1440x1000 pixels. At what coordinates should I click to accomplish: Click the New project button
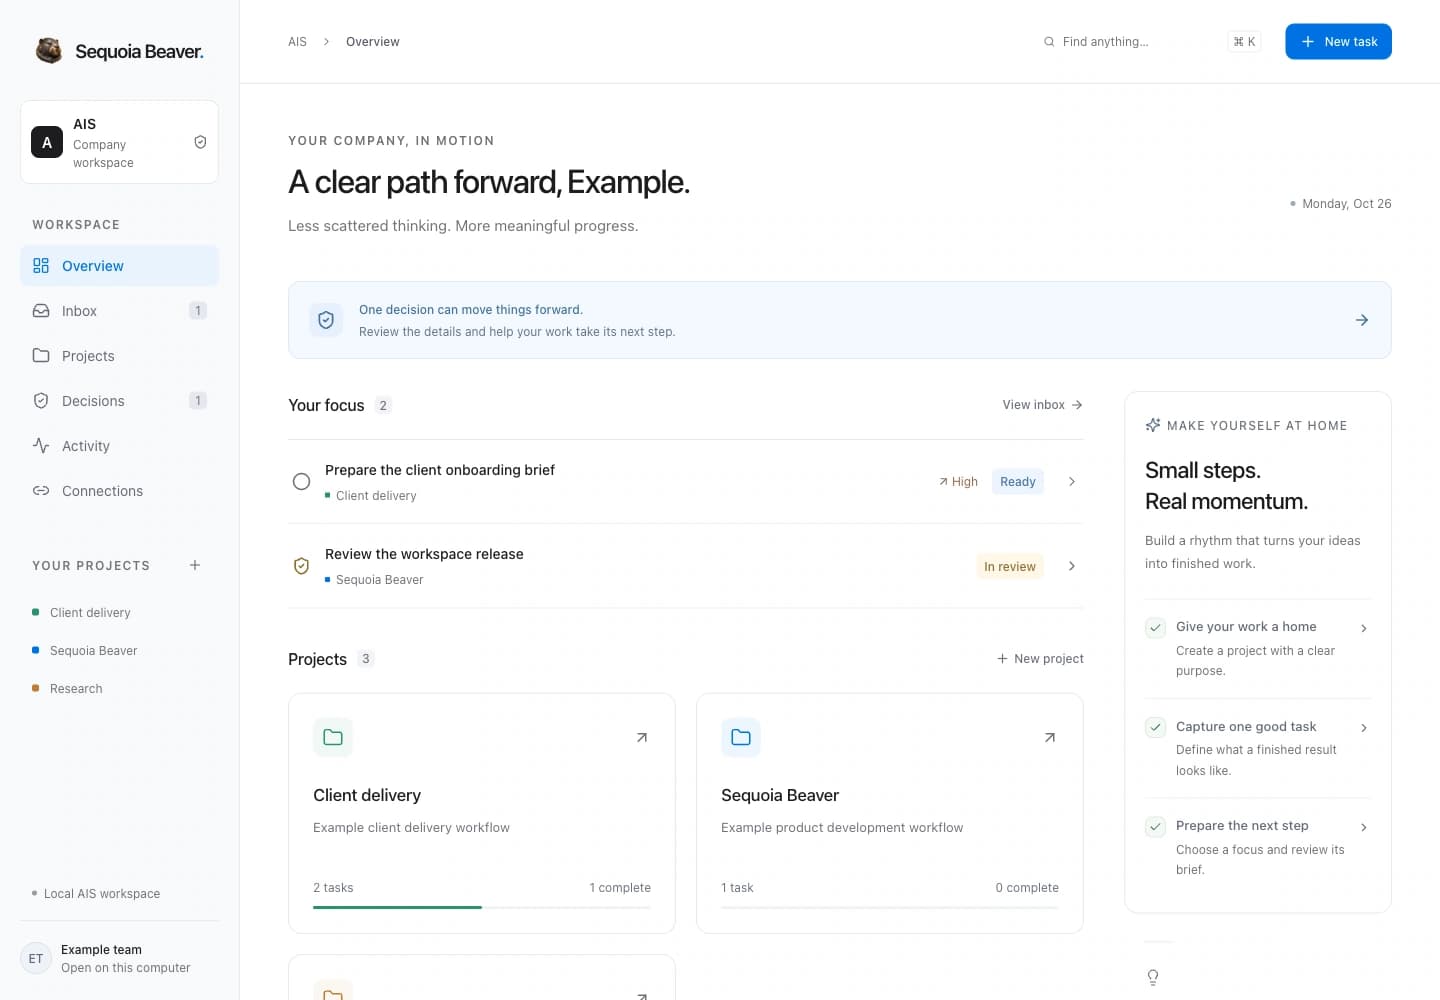coord(1040,659)
